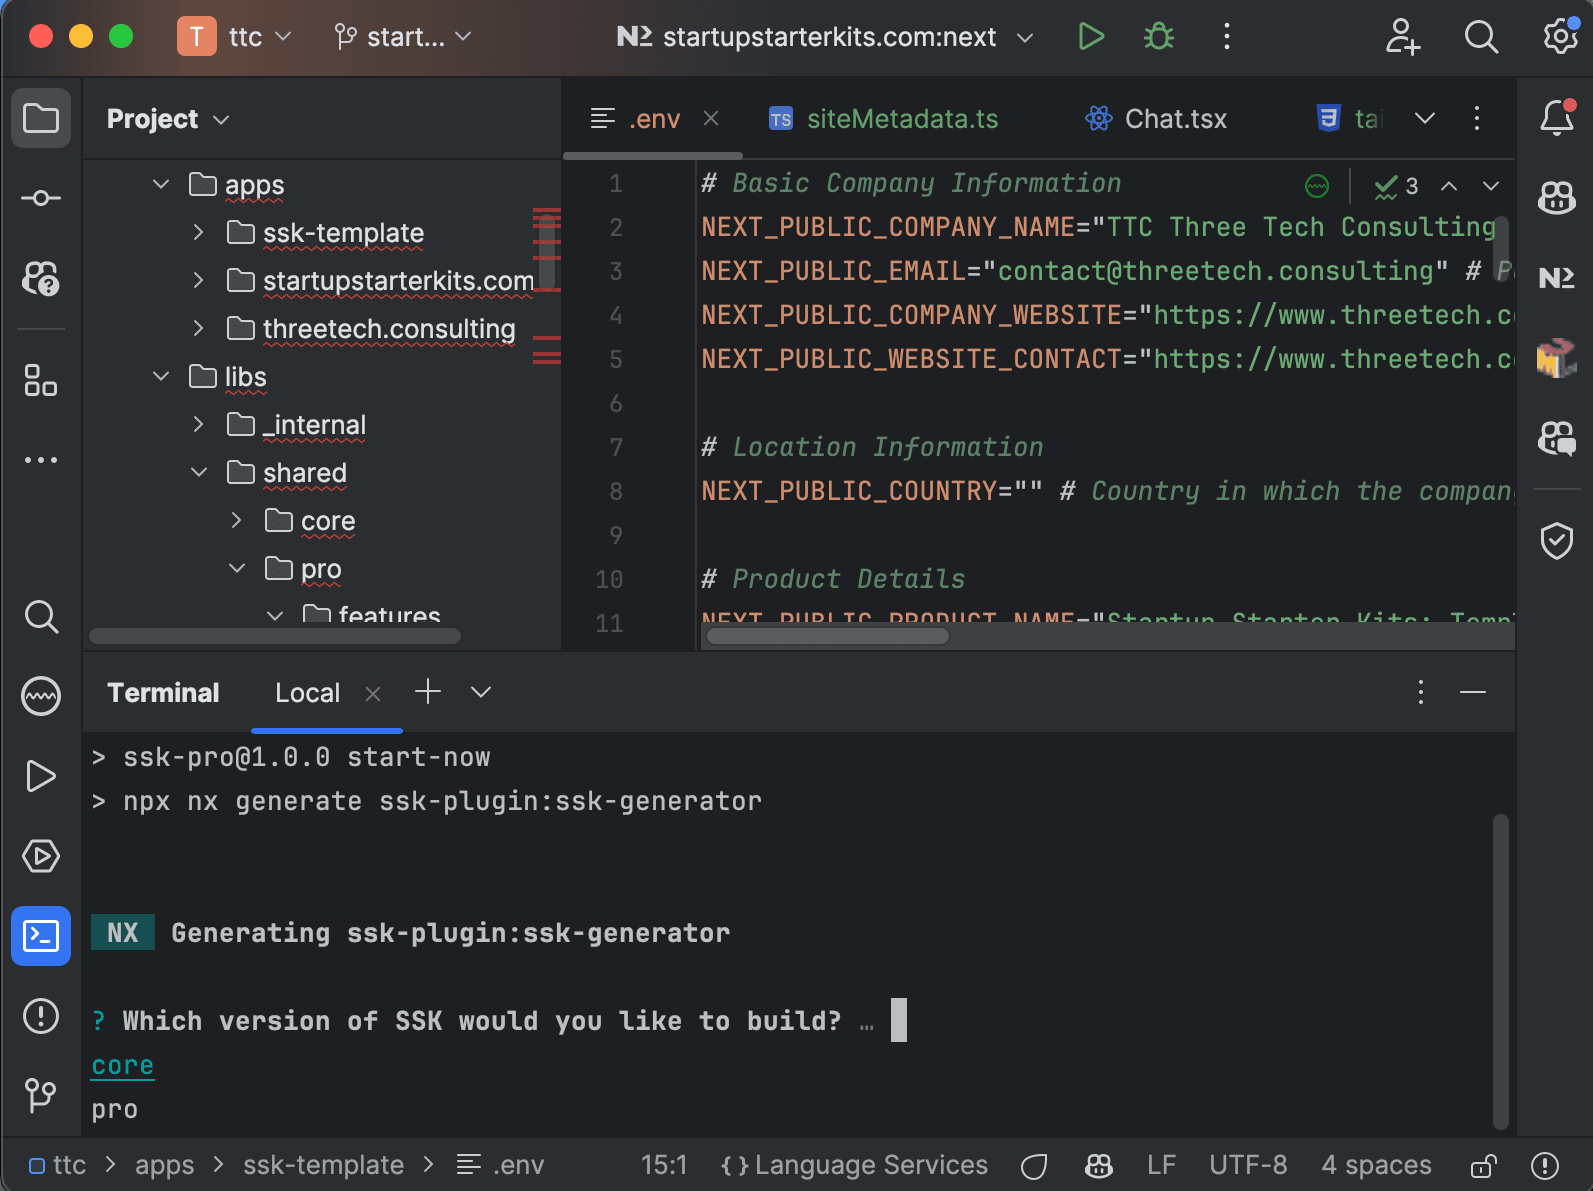Viewport: 1593px width, 1191px height.
Task: Debug the current run configuration
Action: 1159,37
